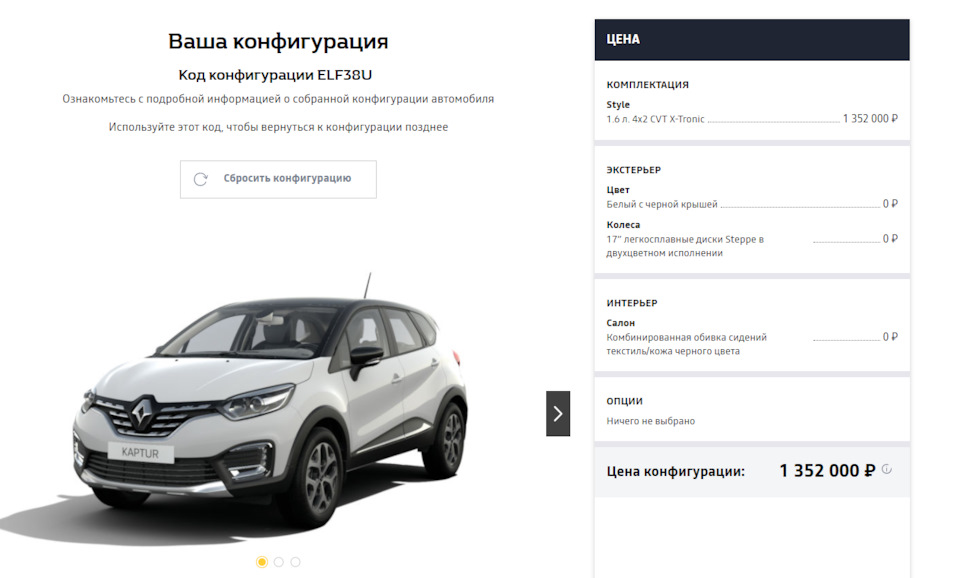This screenshot has width=960, height=578.
Task: Click the configuration code ELF38U
Action: 344,75
